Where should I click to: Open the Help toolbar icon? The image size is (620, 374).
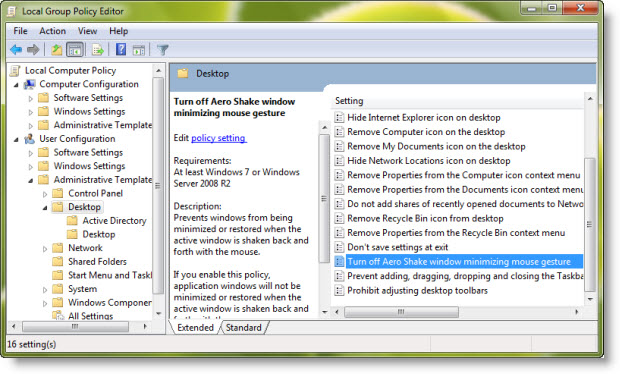[121, 49]
